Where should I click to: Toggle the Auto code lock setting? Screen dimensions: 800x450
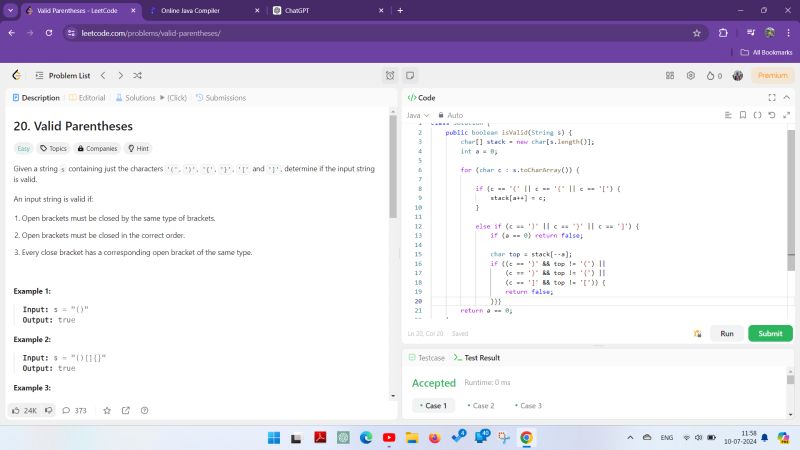pos(451,115)
